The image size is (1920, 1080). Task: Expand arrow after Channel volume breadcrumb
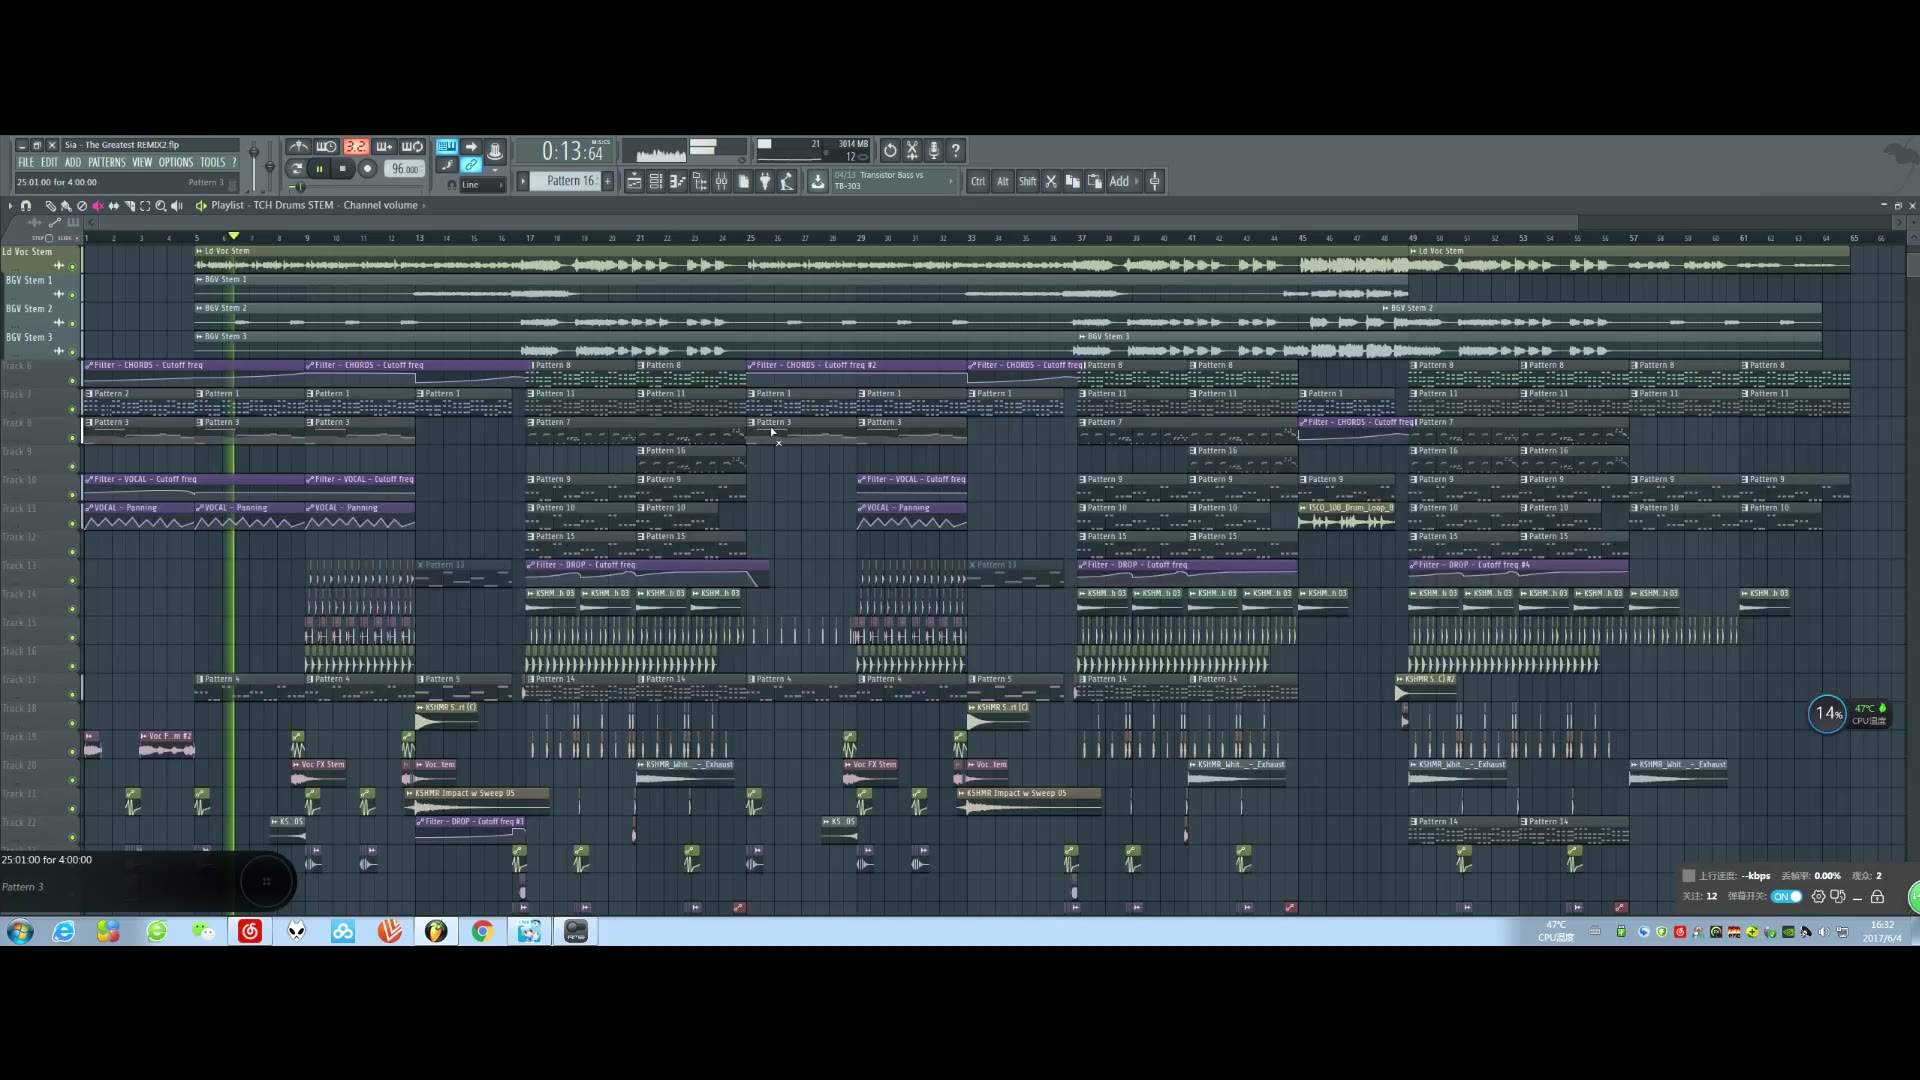(424, 206)
